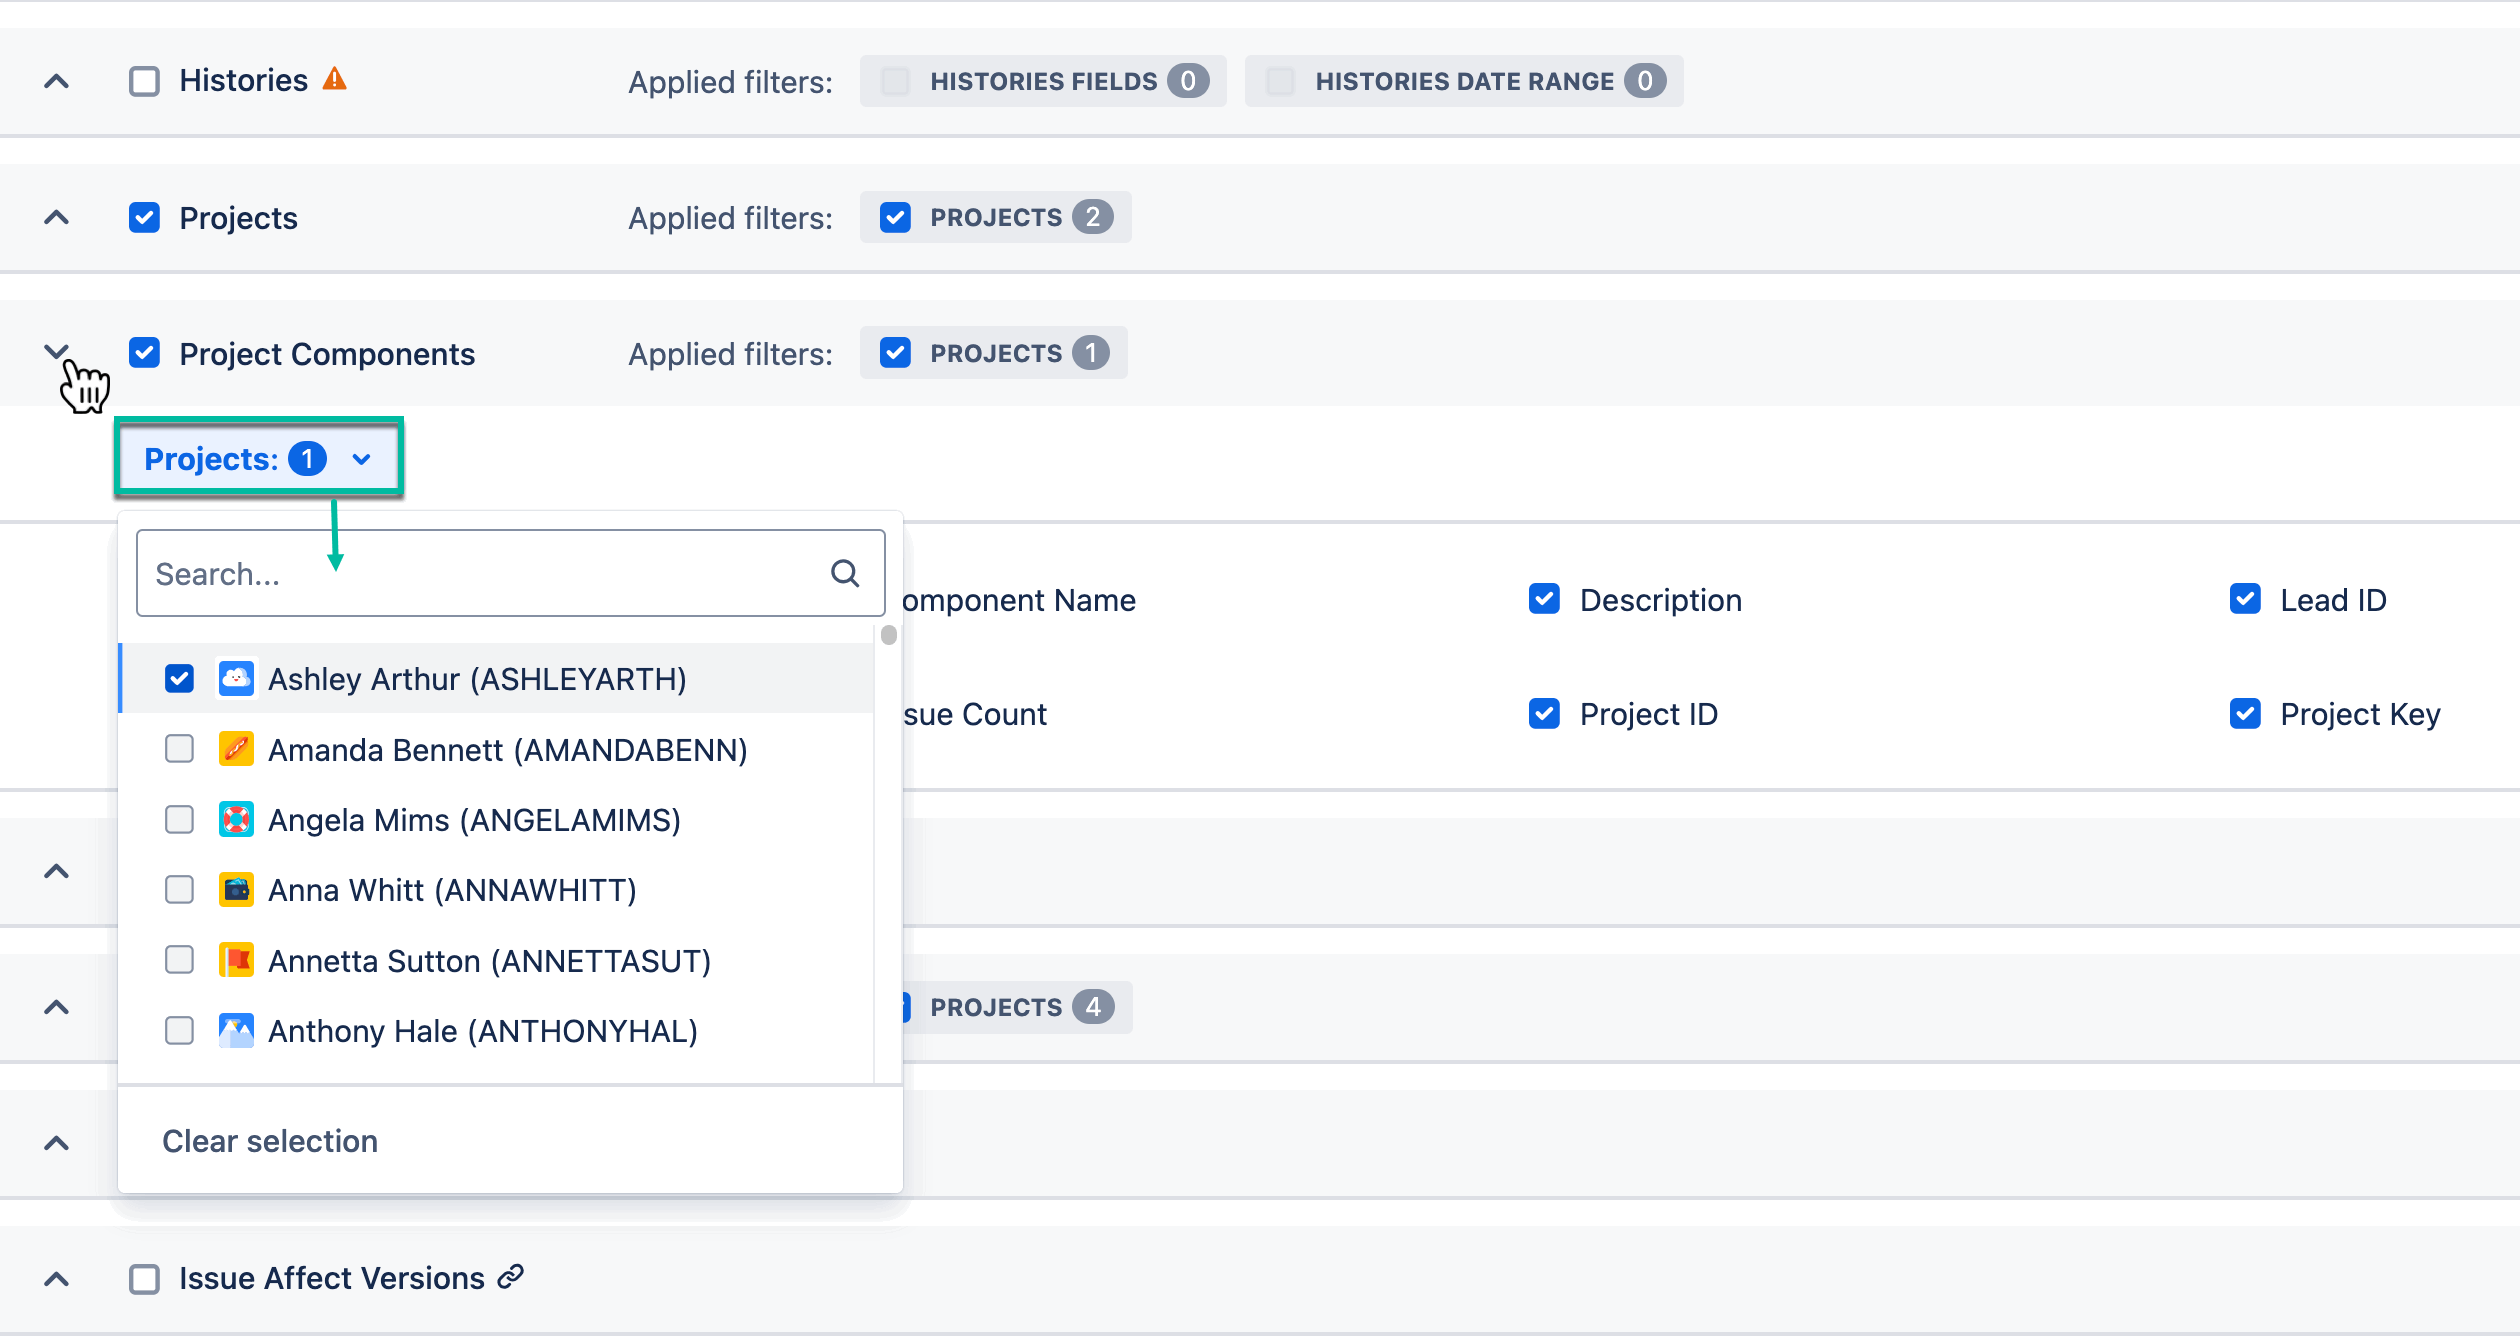This screenshot has height=1336, width=2520.
Task: Uncheck the Project Key field checkbox
Action: (2245, 713)
